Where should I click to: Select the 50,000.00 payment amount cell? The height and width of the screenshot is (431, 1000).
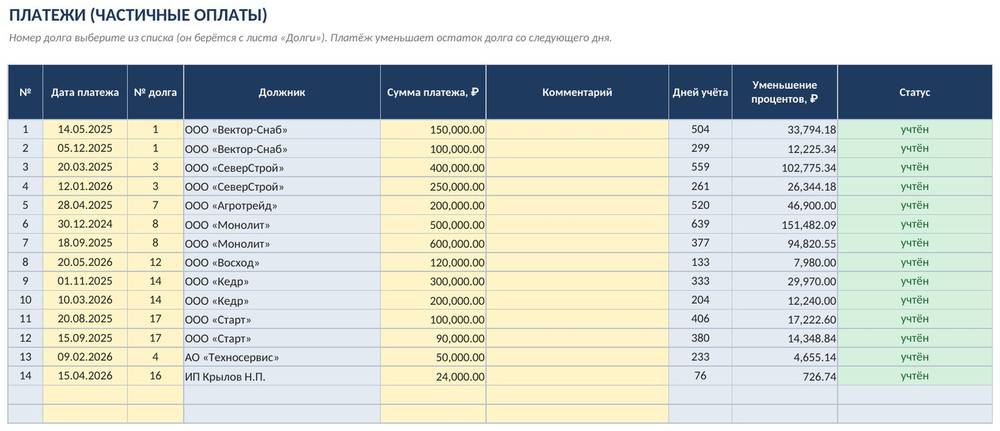[433, 357]
